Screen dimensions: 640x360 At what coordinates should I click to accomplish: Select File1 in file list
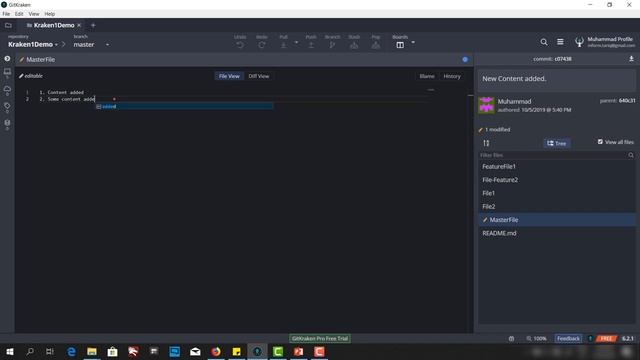point(557,193)
